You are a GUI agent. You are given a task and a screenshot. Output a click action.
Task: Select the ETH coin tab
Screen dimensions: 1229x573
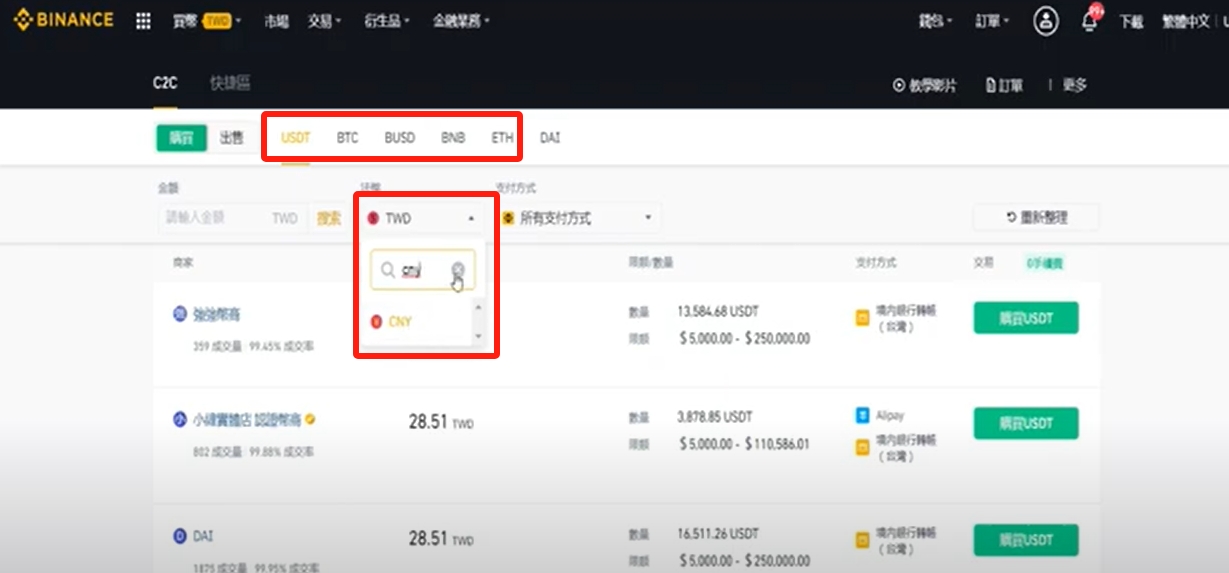(x=502, y=138)
